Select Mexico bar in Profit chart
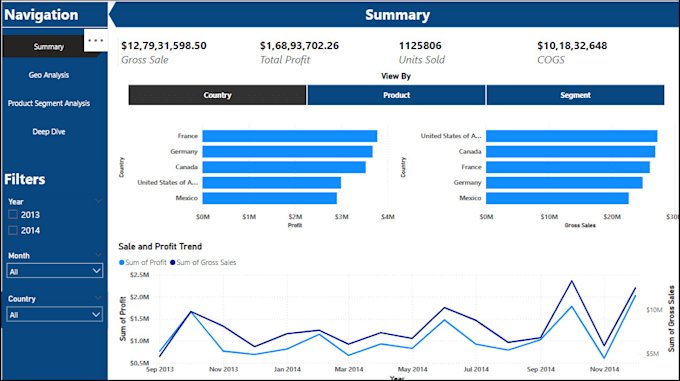Image resolution: width=680 pixels, height=381 pixels. coord(270,198)
